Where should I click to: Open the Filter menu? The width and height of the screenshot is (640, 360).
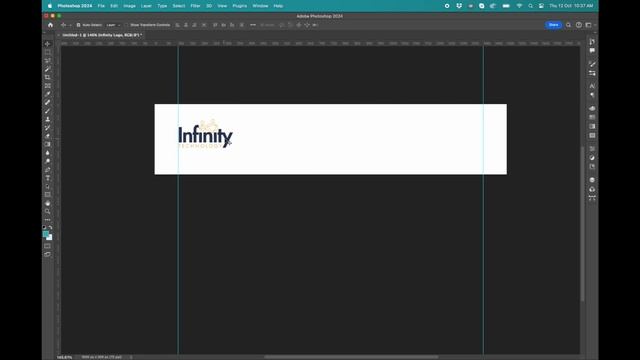coord(196,6)
